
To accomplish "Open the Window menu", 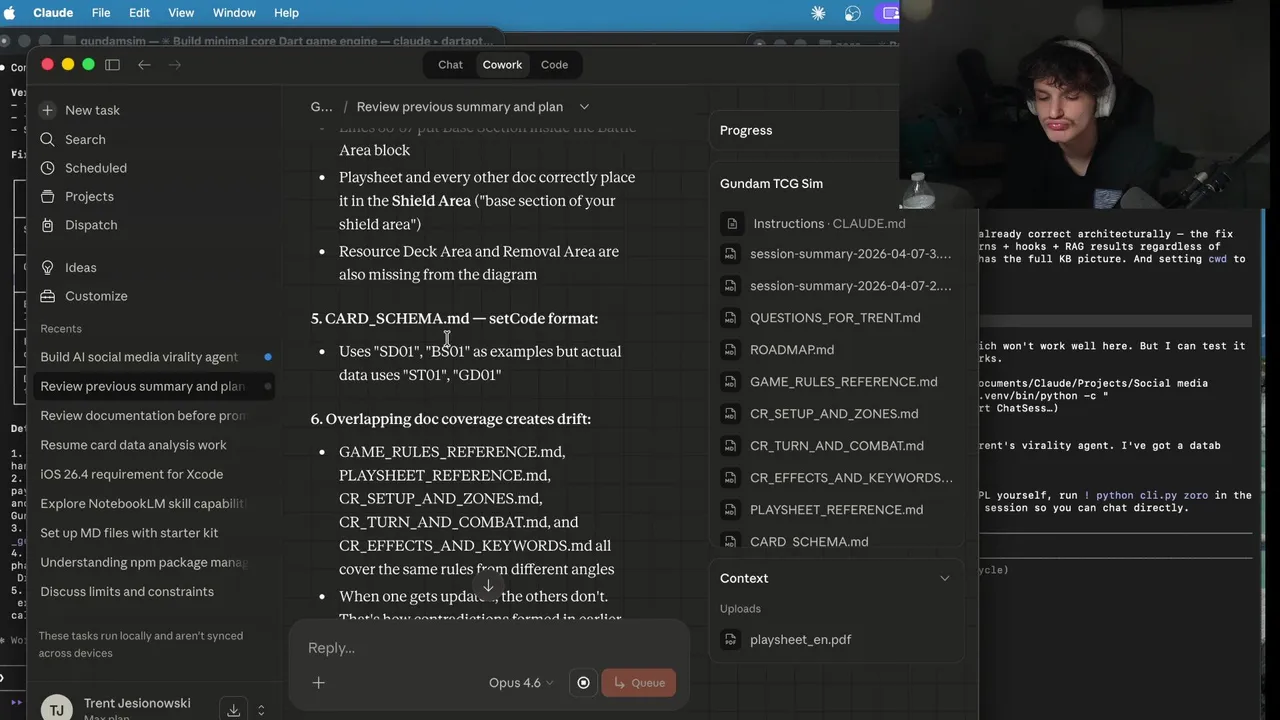I will 234,13.
